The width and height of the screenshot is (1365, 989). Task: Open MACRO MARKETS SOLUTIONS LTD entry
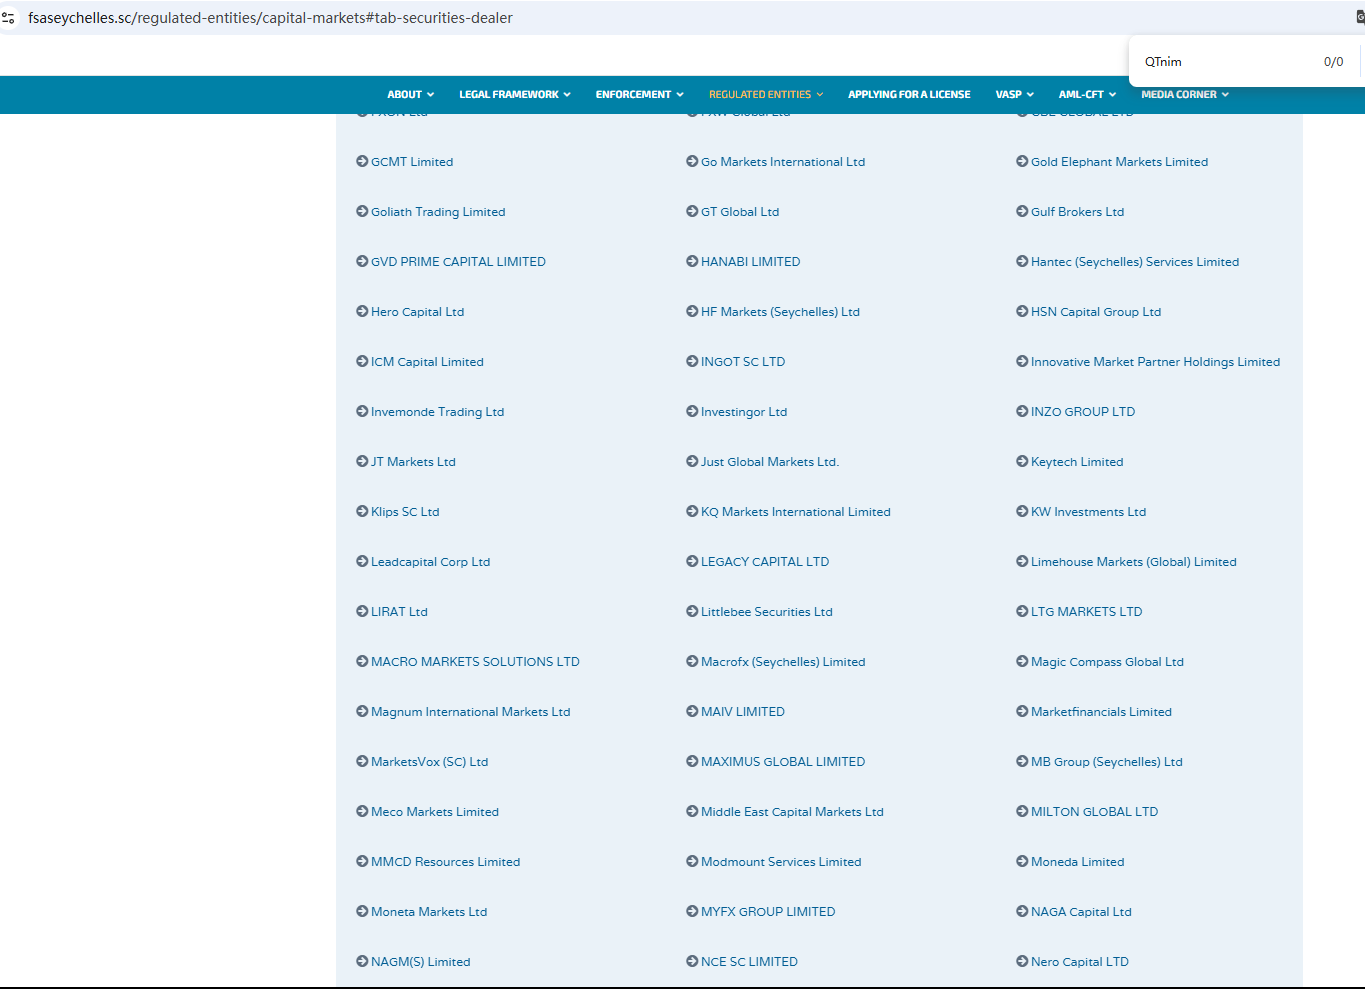[475, 662]
